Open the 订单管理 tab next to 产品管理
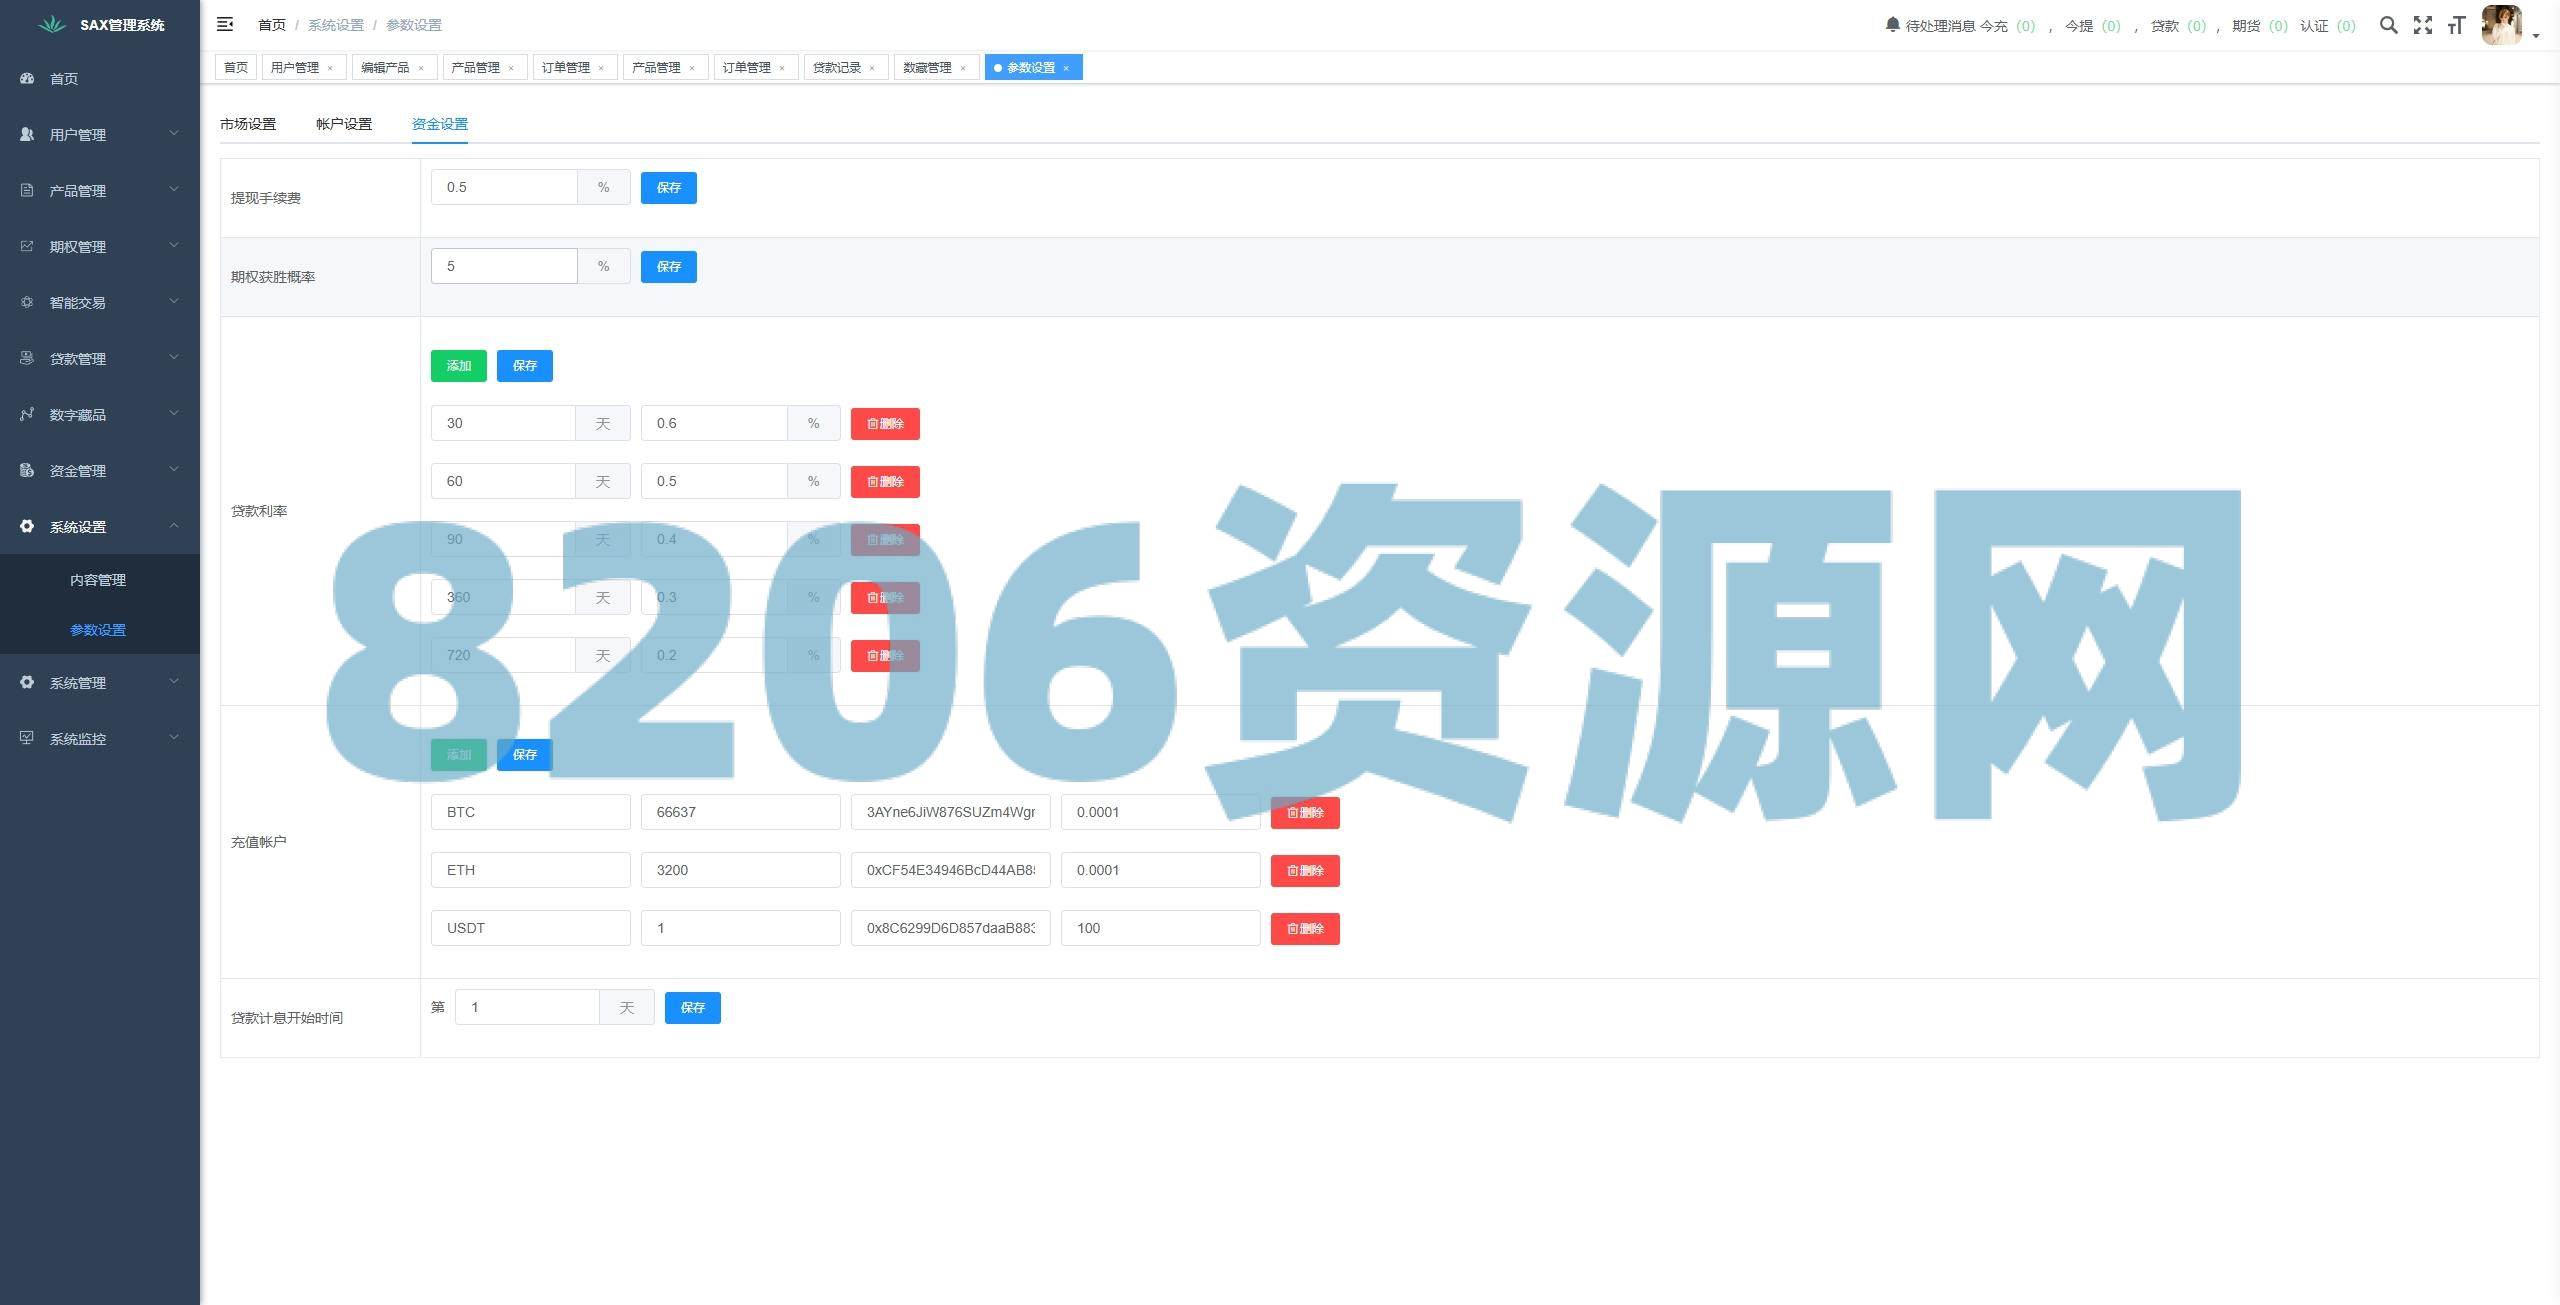Screen dimensions: 2560x1305 [566, 68]
